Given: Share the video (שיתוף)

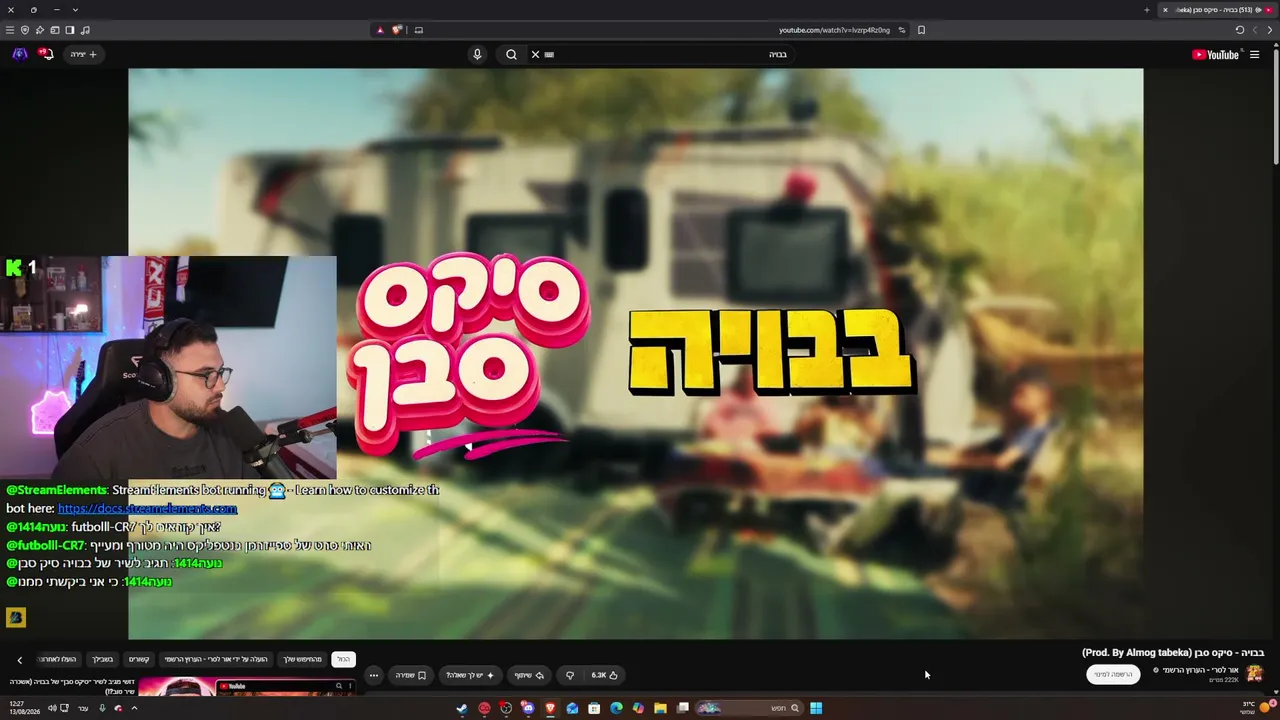Looking at the screenshot, I should [529, 675].
